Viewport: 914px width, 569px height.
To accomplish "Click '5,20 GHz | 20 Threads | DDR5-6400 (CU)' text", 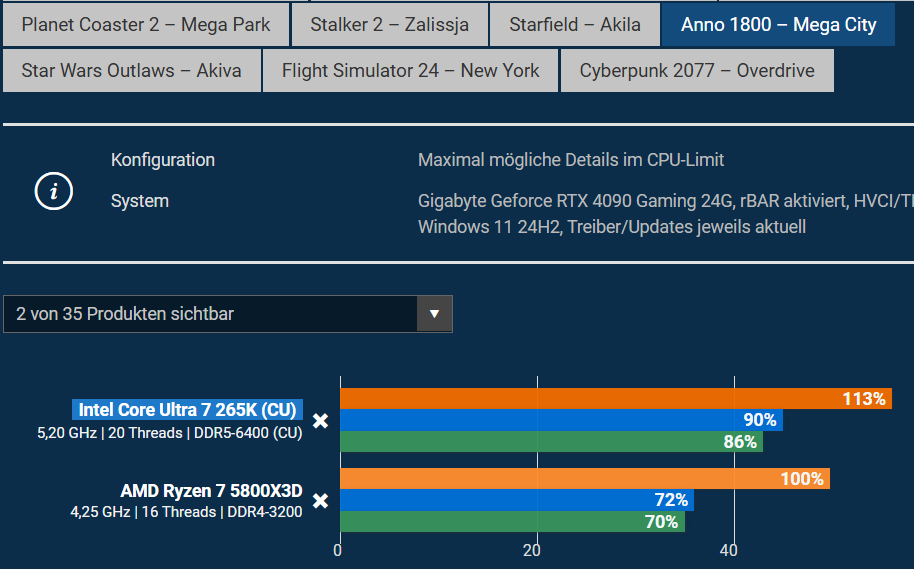I will coord(170,433).
